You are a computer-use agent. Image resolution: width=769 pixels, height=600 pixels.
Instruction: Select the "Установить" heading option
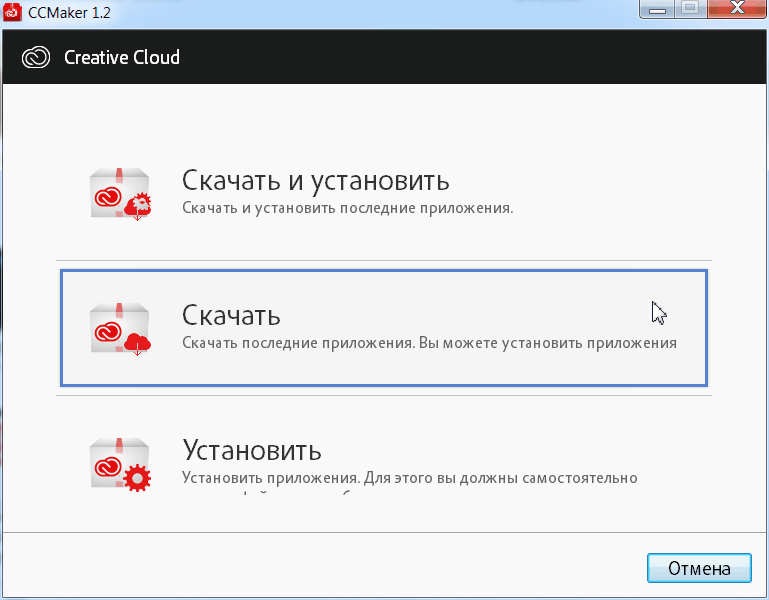[252, 450]
